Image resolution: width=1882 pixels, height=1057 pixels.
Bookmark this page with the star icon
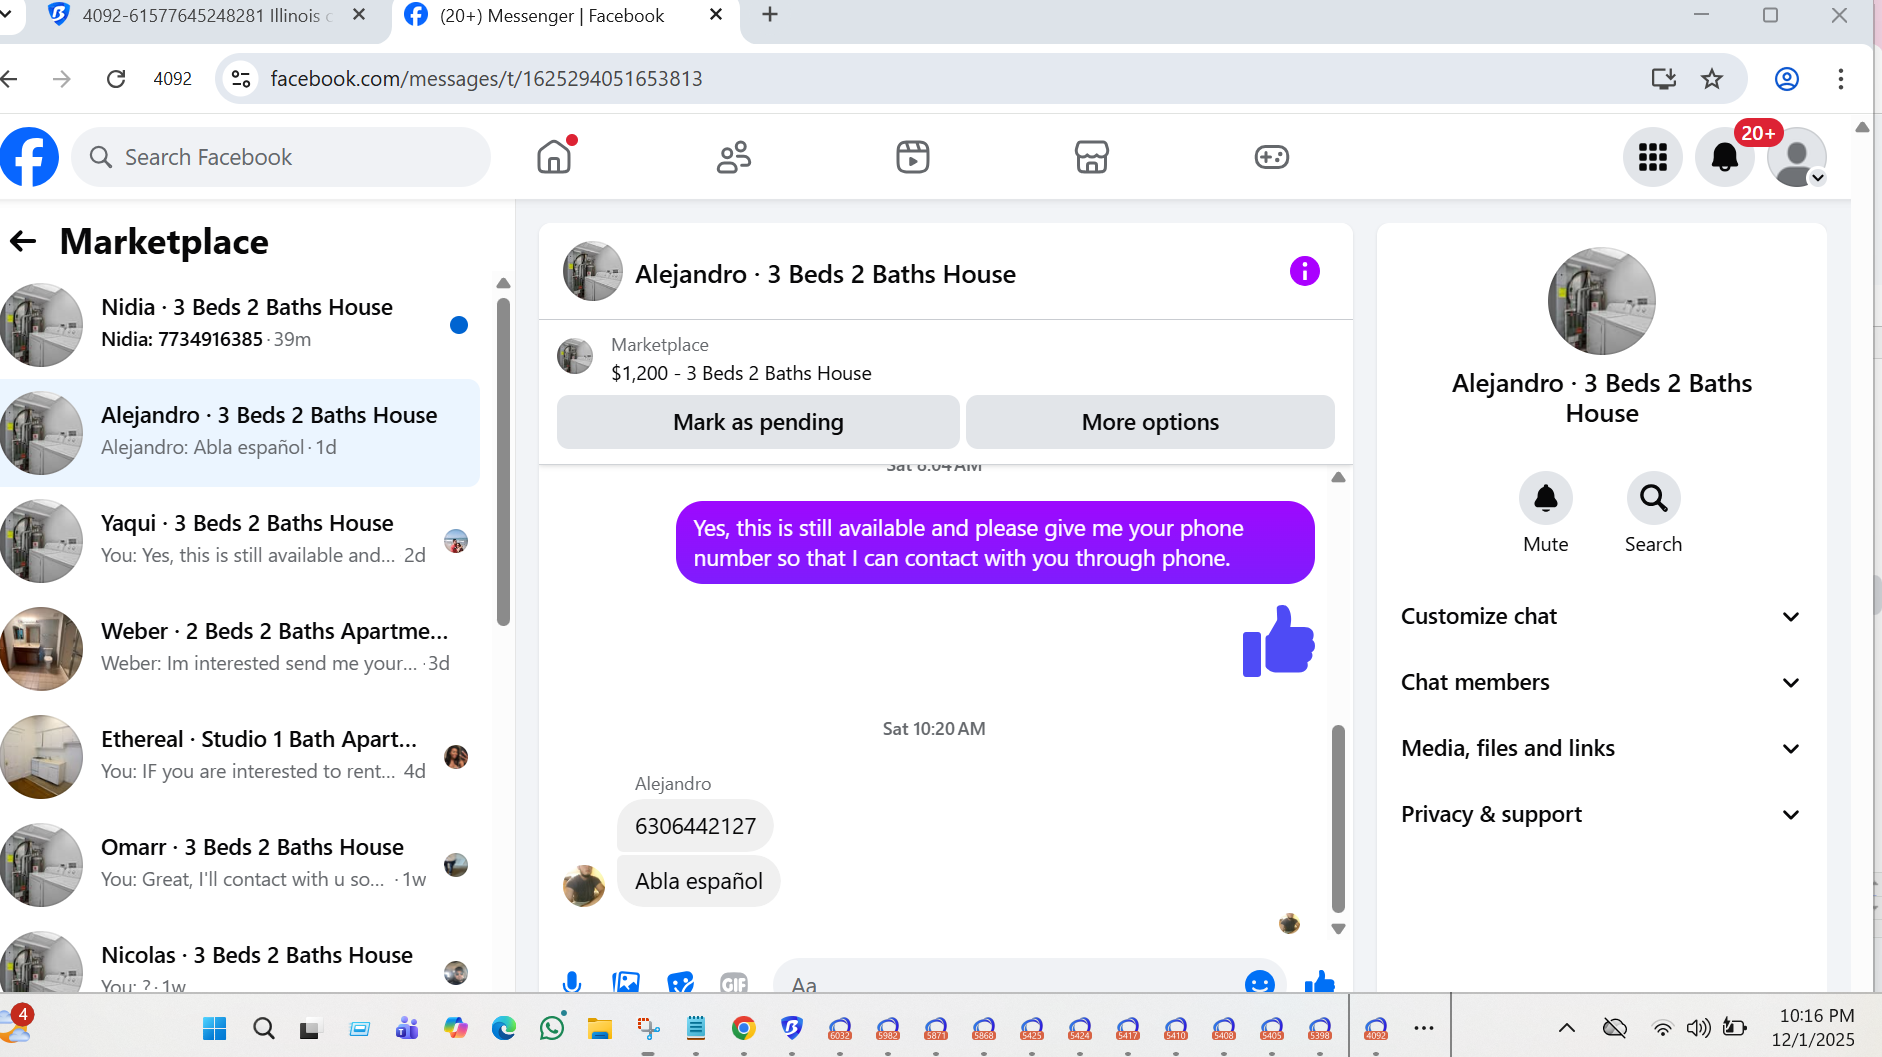click(x=1712, y=78)
